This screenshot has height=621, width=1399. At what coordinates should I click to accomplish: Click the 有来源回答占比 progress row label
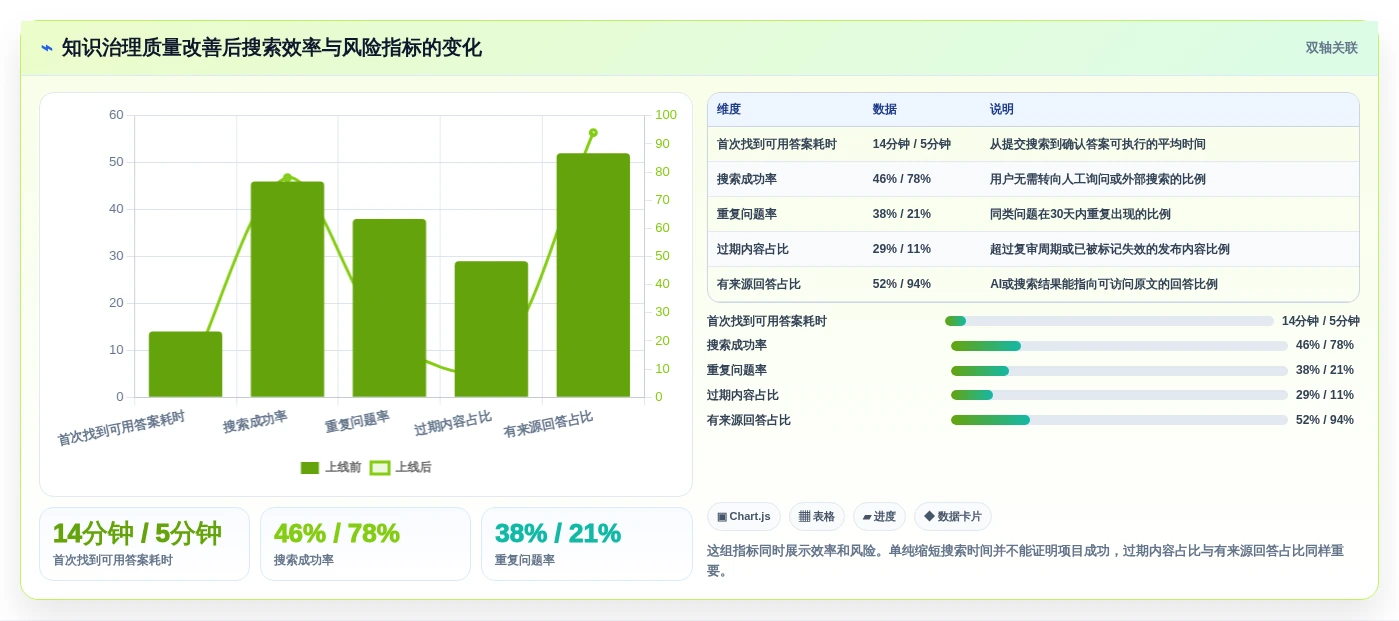coord(749,420)
